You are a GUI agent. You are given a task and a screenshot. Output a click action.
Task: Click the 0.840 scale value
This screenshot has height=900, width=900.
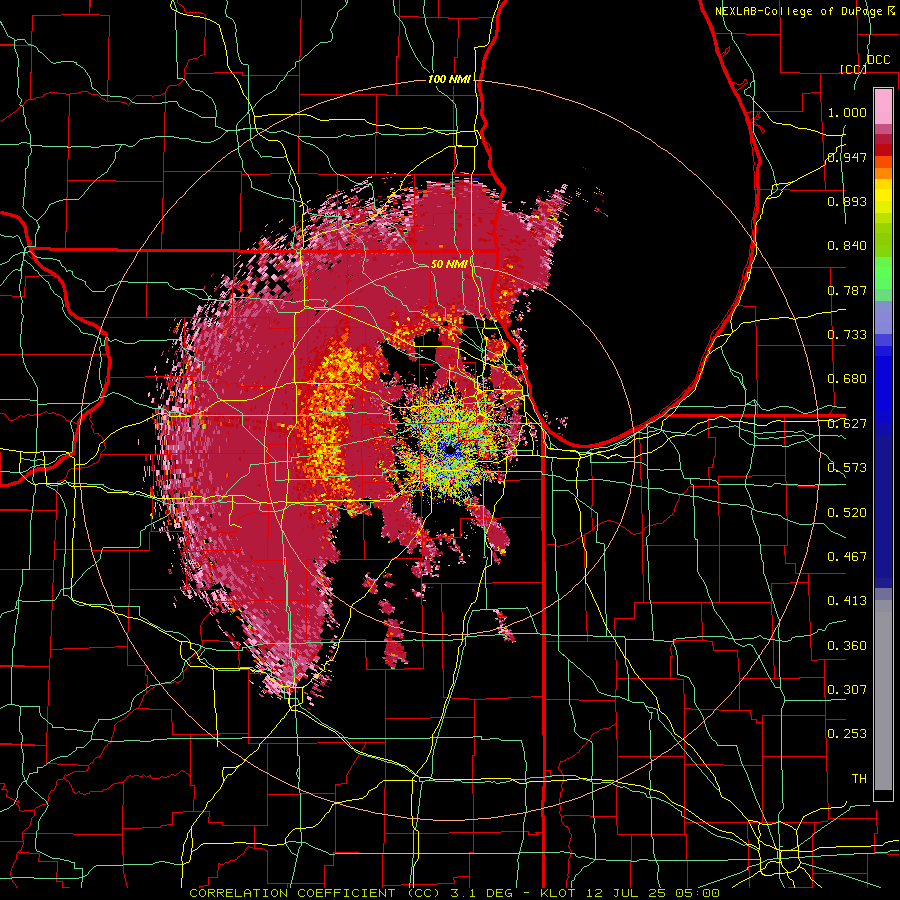847,246
